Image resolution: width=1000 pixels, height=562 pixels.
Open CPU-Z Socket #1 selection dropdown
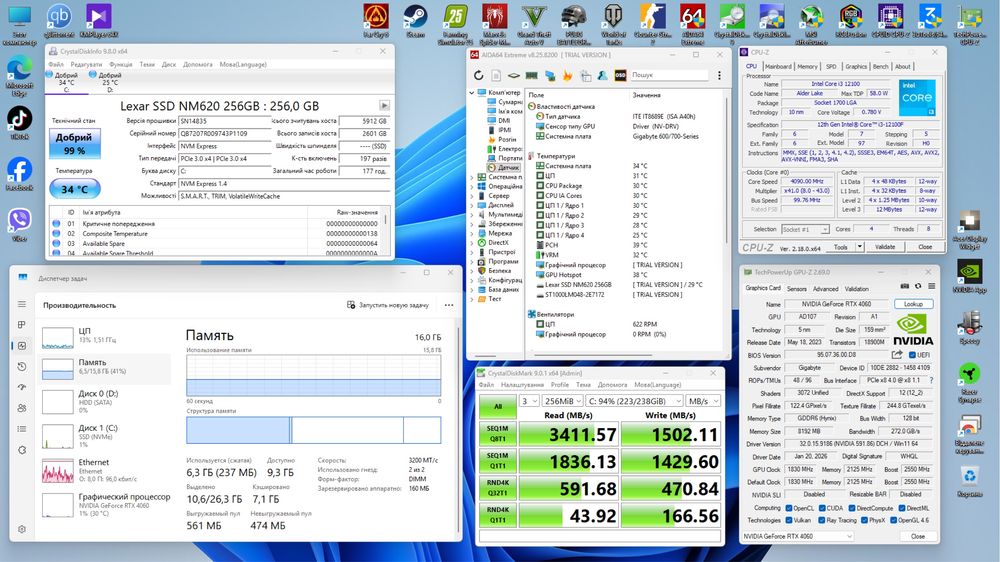tap(805, 229)
